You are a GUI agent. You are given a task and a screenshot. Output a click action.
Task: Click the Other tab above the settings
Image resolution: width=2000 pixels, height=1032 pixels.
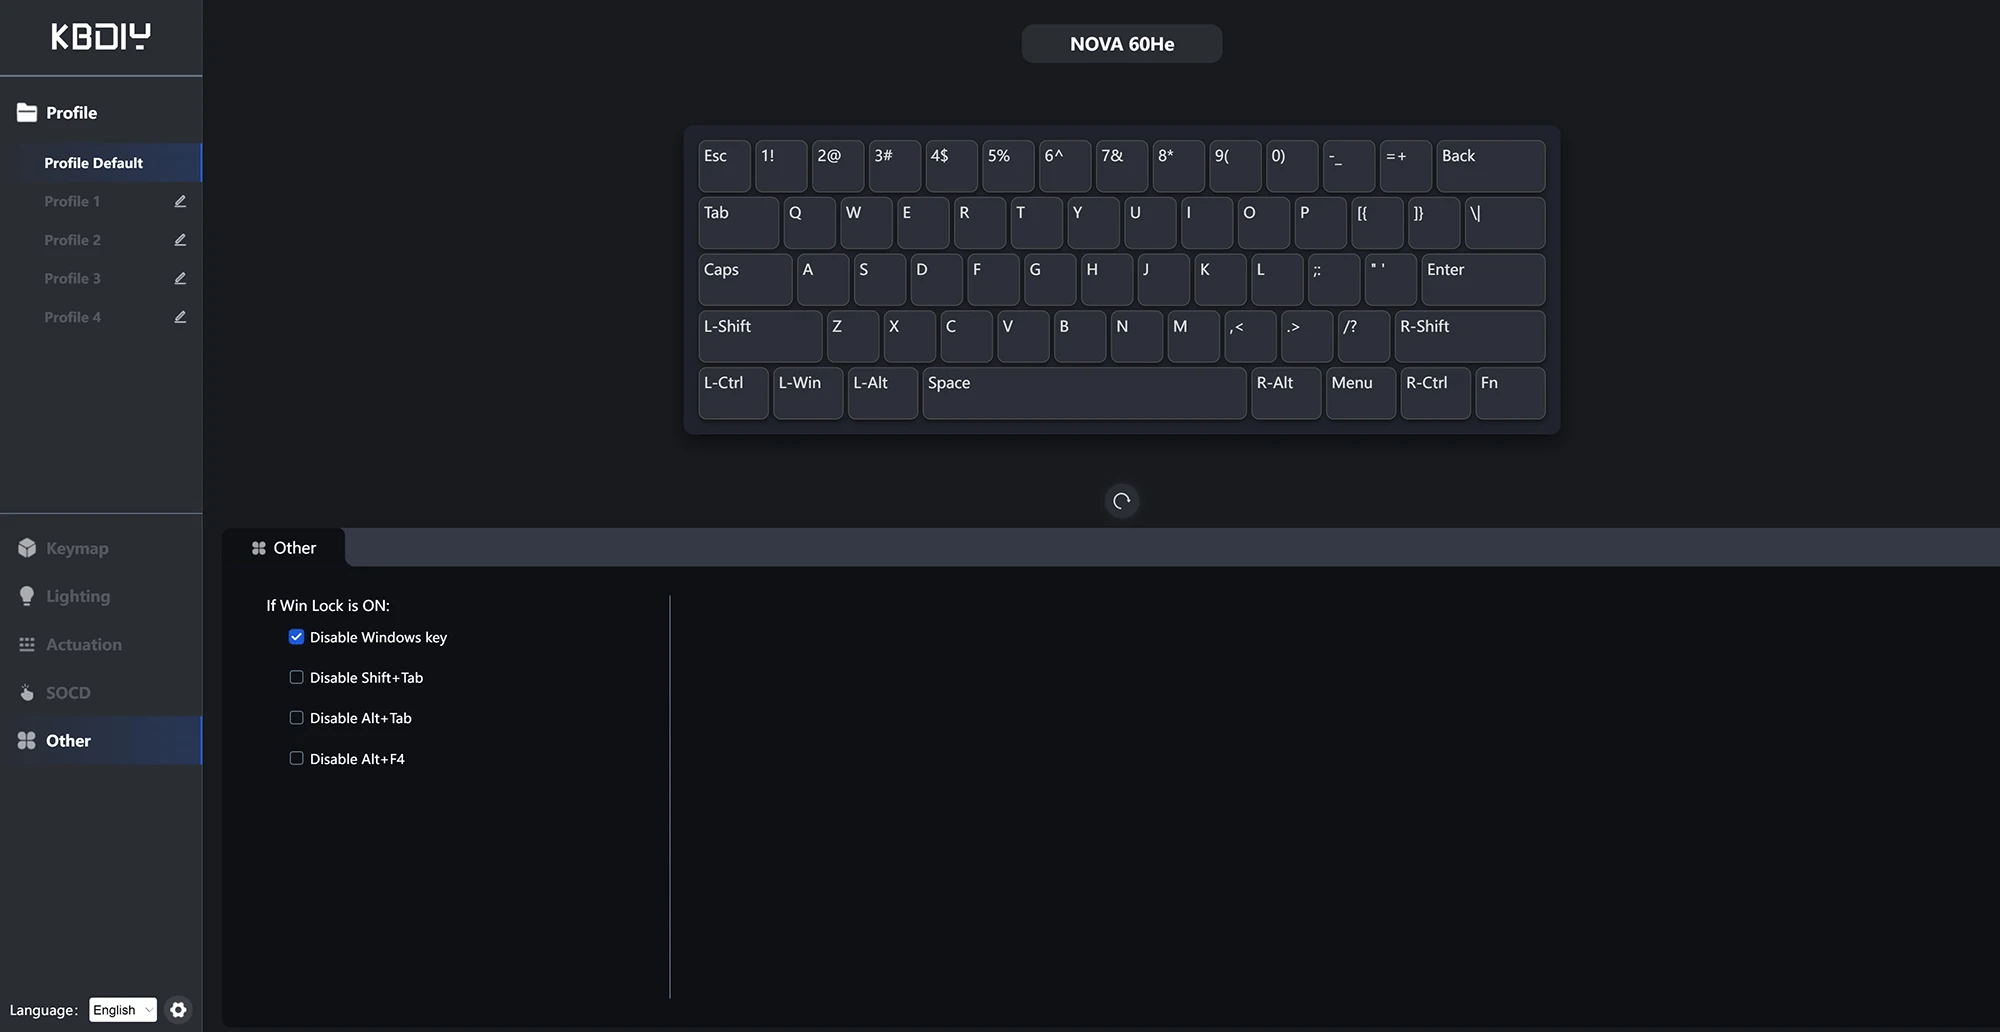tap(284, 548)
